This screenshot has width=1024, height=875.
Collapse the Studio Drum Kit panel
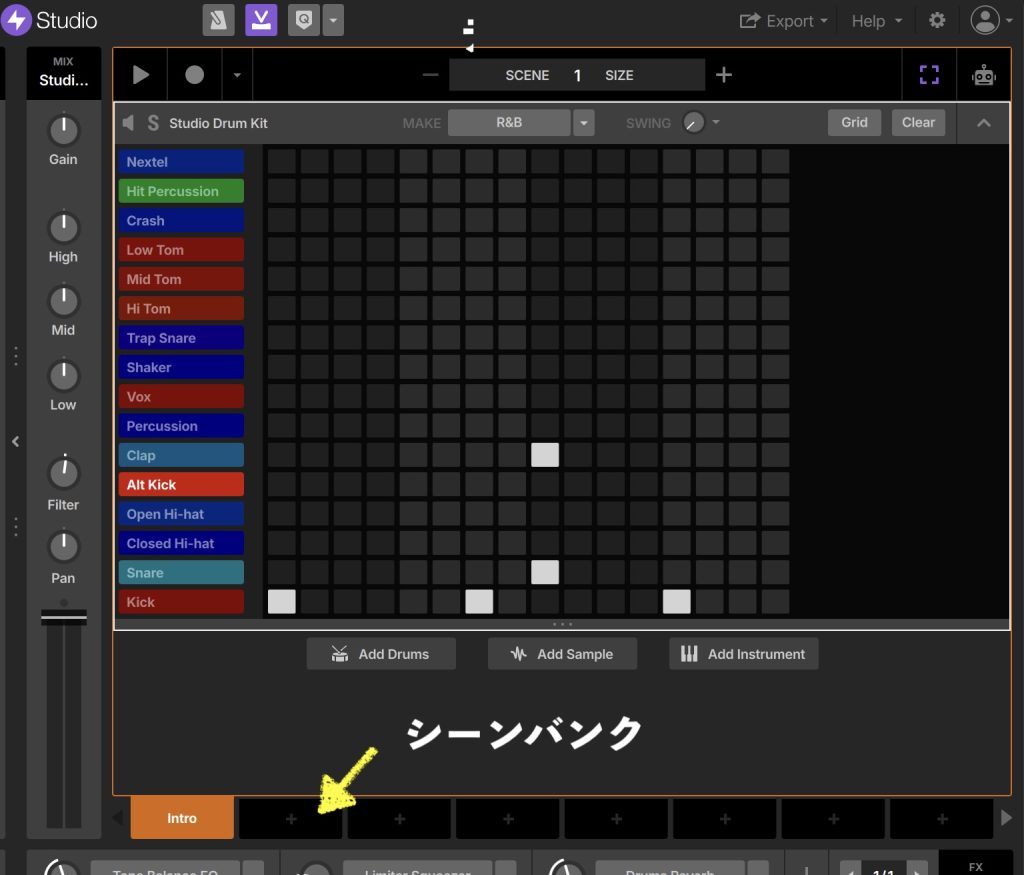coord(983,123)
